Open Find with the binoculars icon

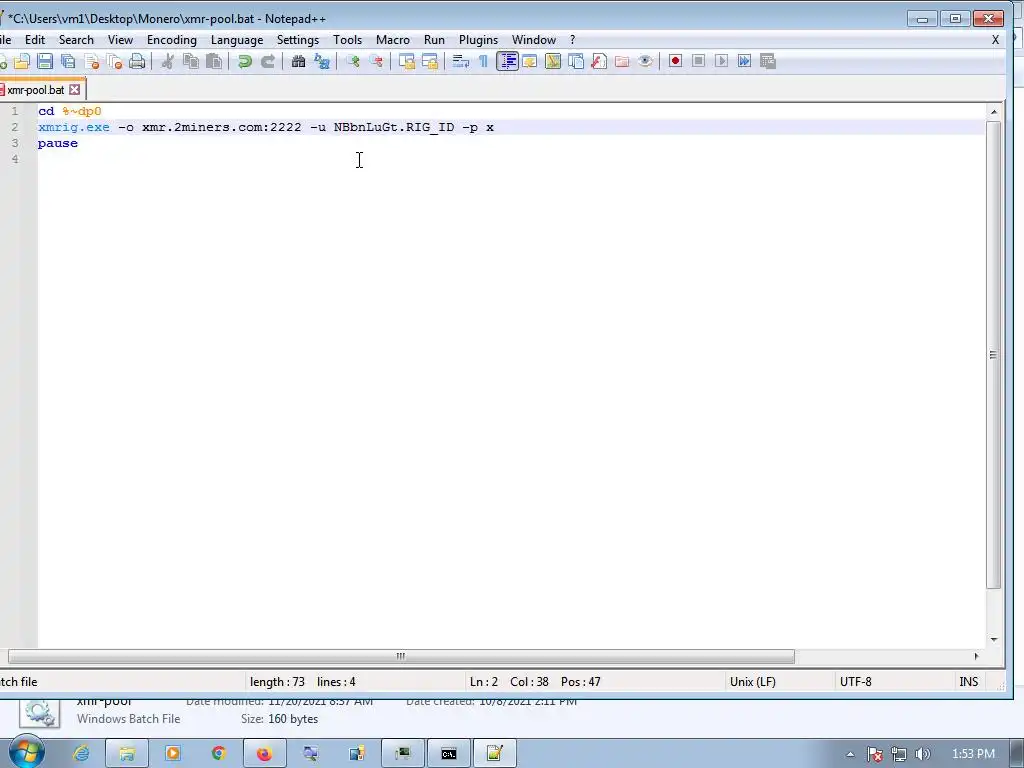click(298, 61)
